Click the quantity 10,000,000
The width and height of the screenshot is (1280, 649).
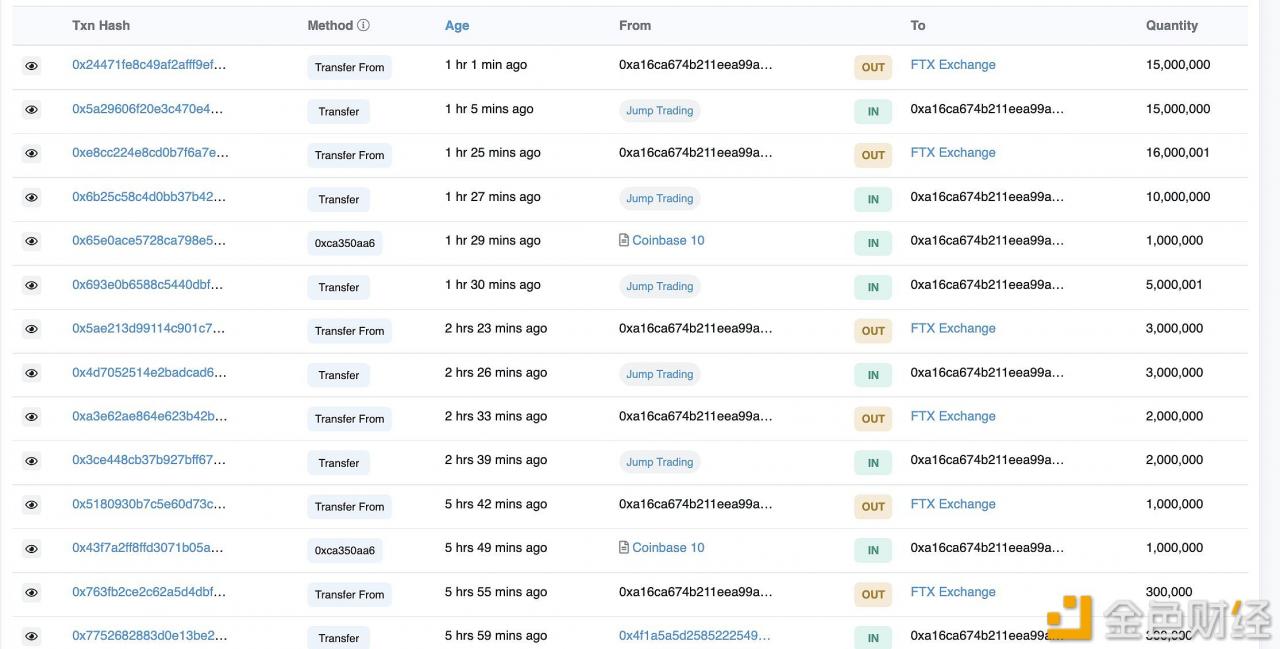coord(1178,197)
